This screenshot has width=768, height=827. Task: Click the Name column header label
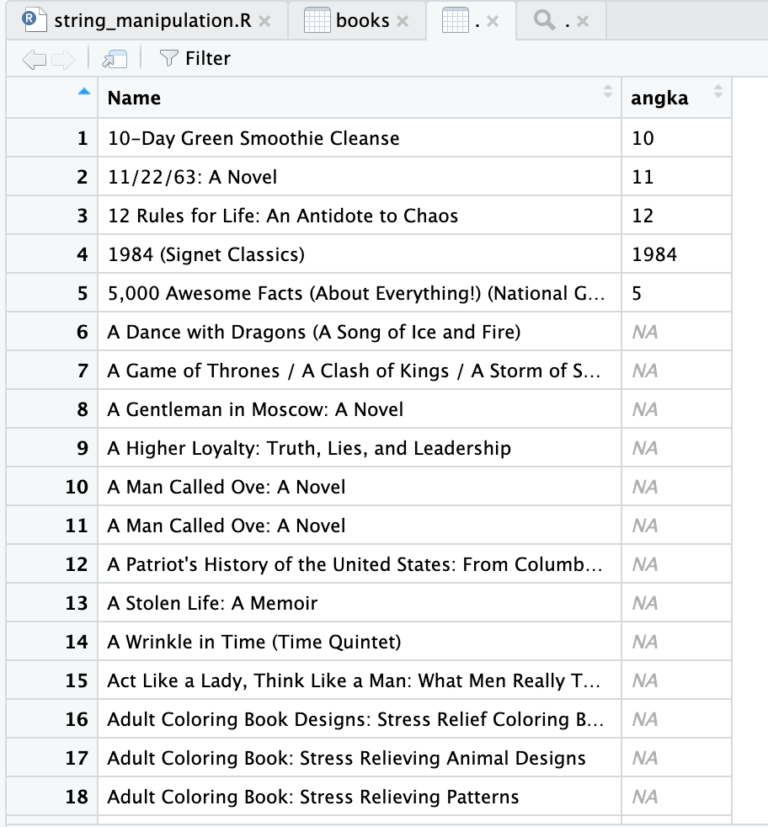134,98
